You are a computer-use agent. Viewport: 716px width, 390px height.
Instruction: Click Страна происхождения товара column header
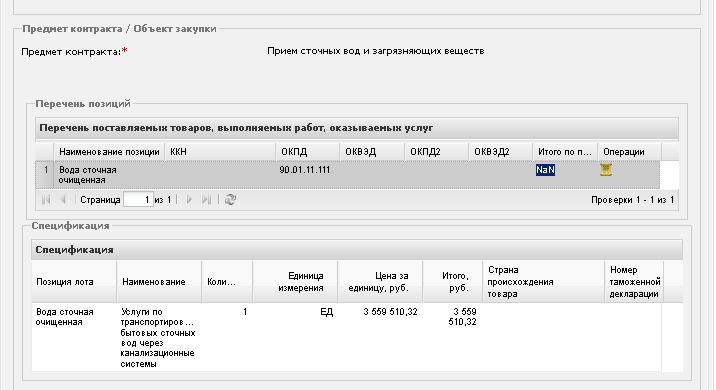pyautogui.click(x=543, y=282)
